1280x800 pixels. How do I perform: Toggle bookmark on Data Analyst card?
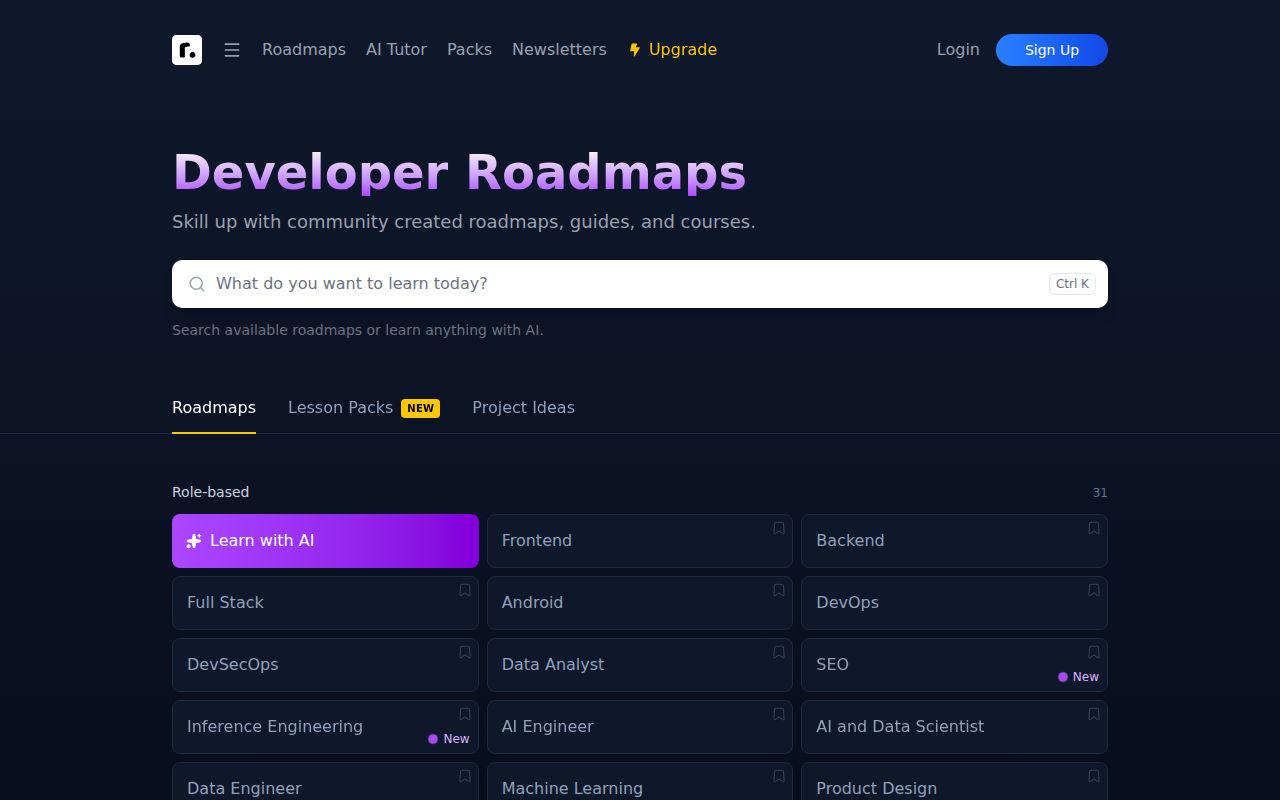point(779,652)
